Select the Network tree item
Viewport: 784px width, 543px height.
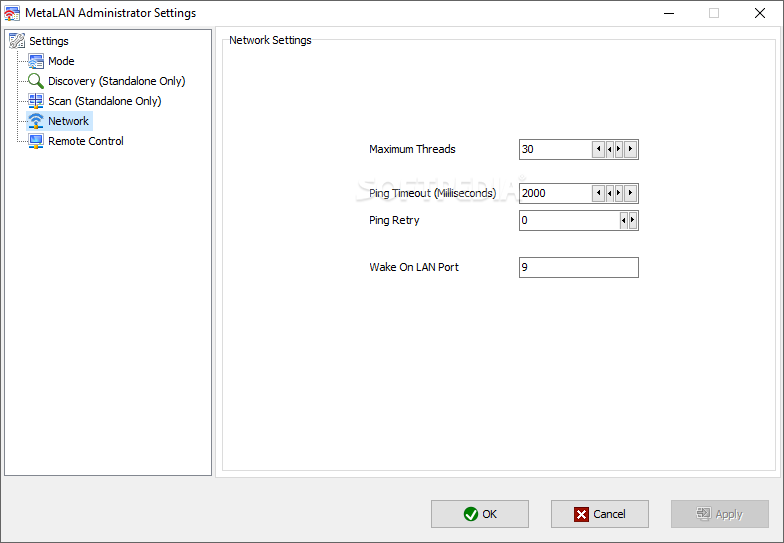(x=68, y=121)
